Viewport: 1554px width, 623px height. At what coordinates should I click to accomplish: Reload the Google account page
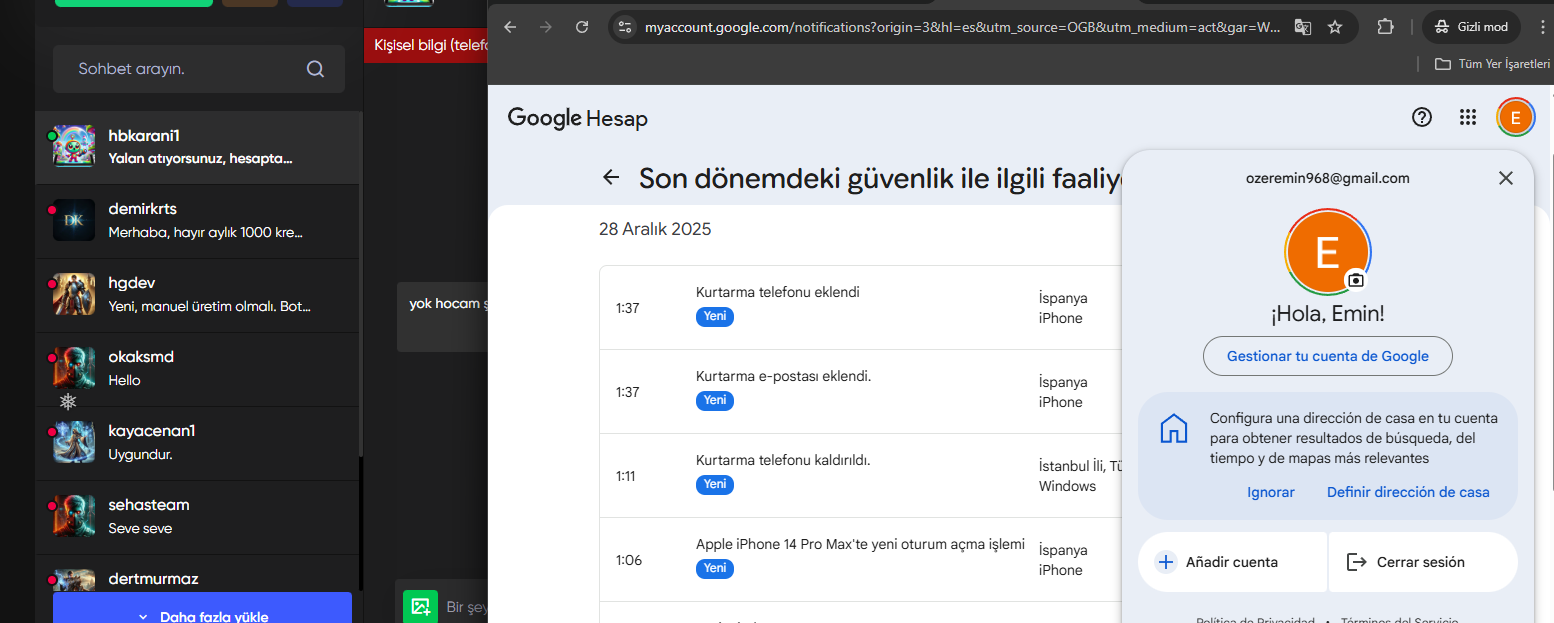582,27
